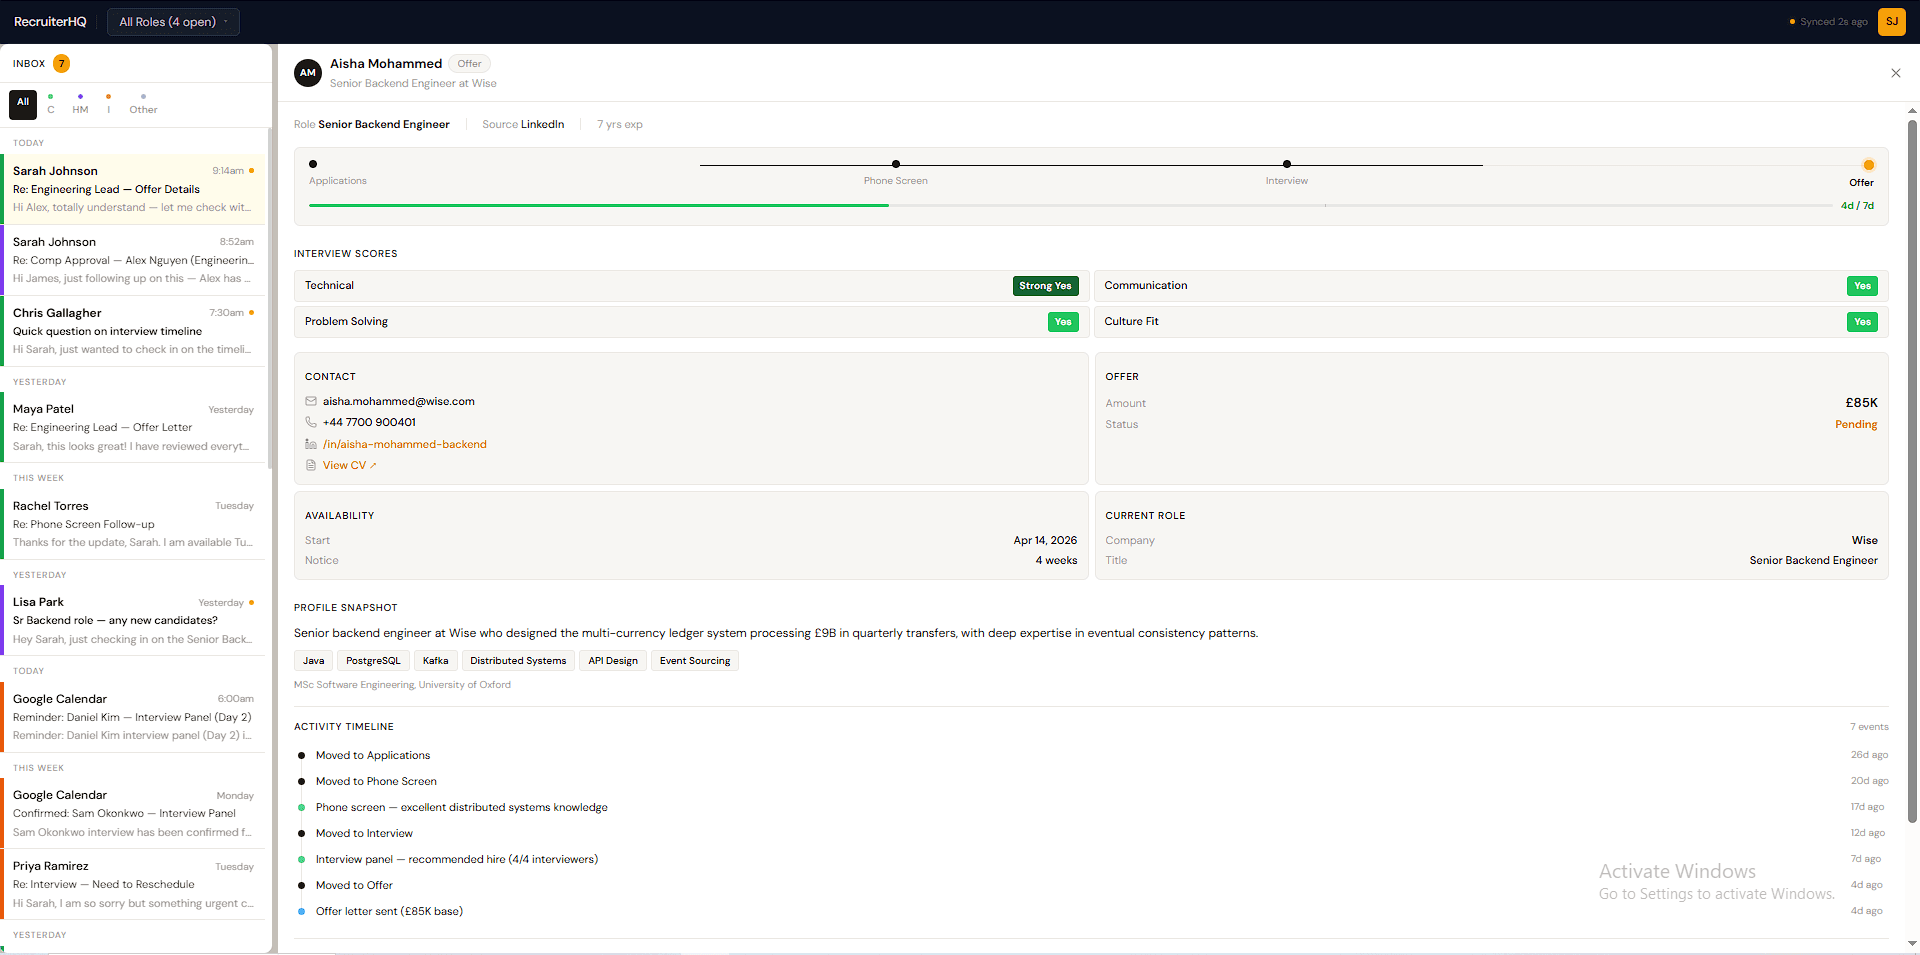Screen dimensions: 1920x955
Task: Click the SJ profile avatar in the top bar
Action: coord(1891,21)
